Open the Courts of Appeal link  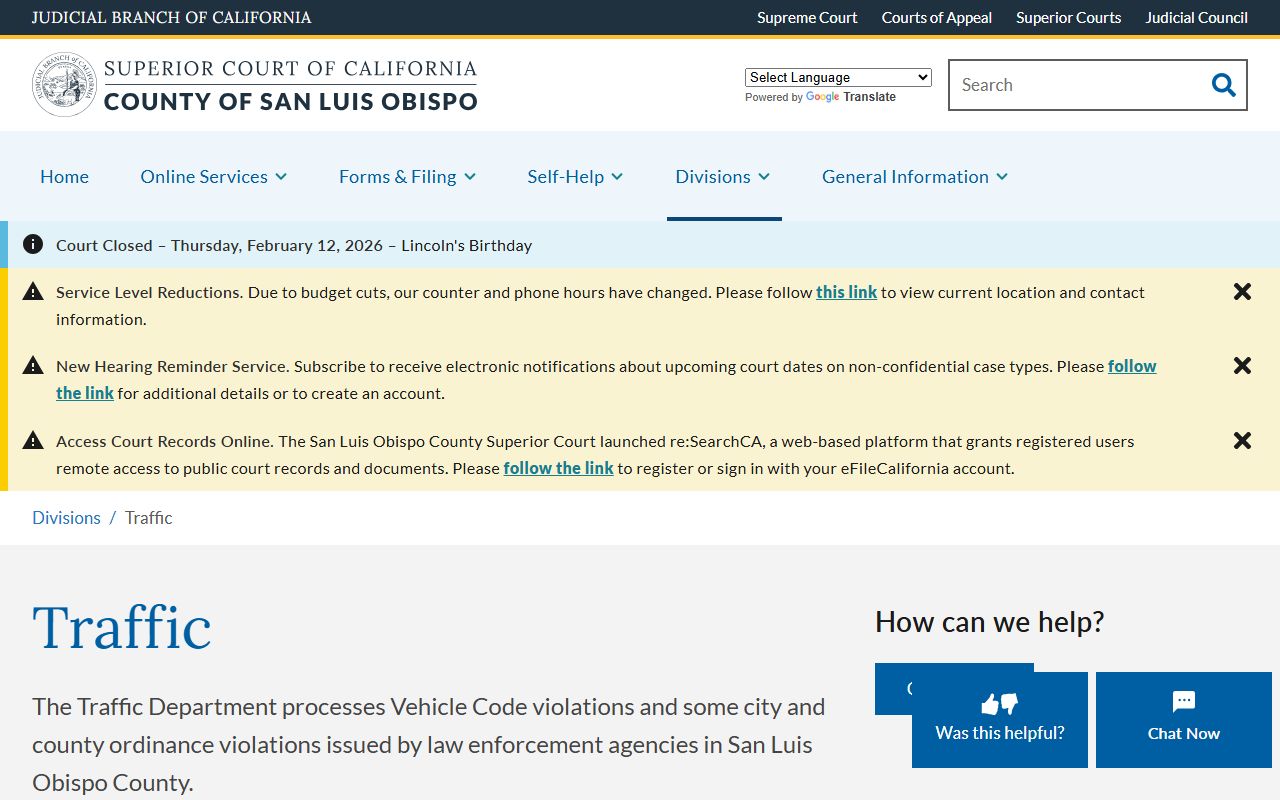[937, 17]
